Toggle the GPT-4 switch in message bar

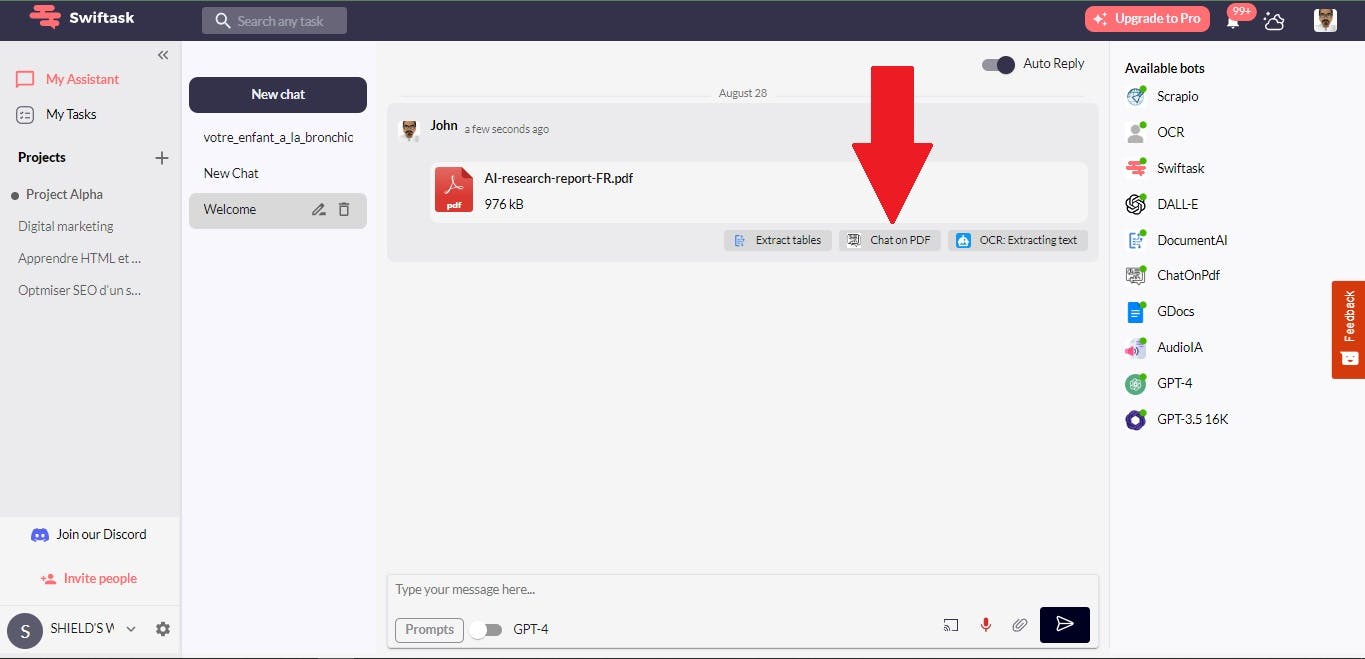click(x=485, y=630)
